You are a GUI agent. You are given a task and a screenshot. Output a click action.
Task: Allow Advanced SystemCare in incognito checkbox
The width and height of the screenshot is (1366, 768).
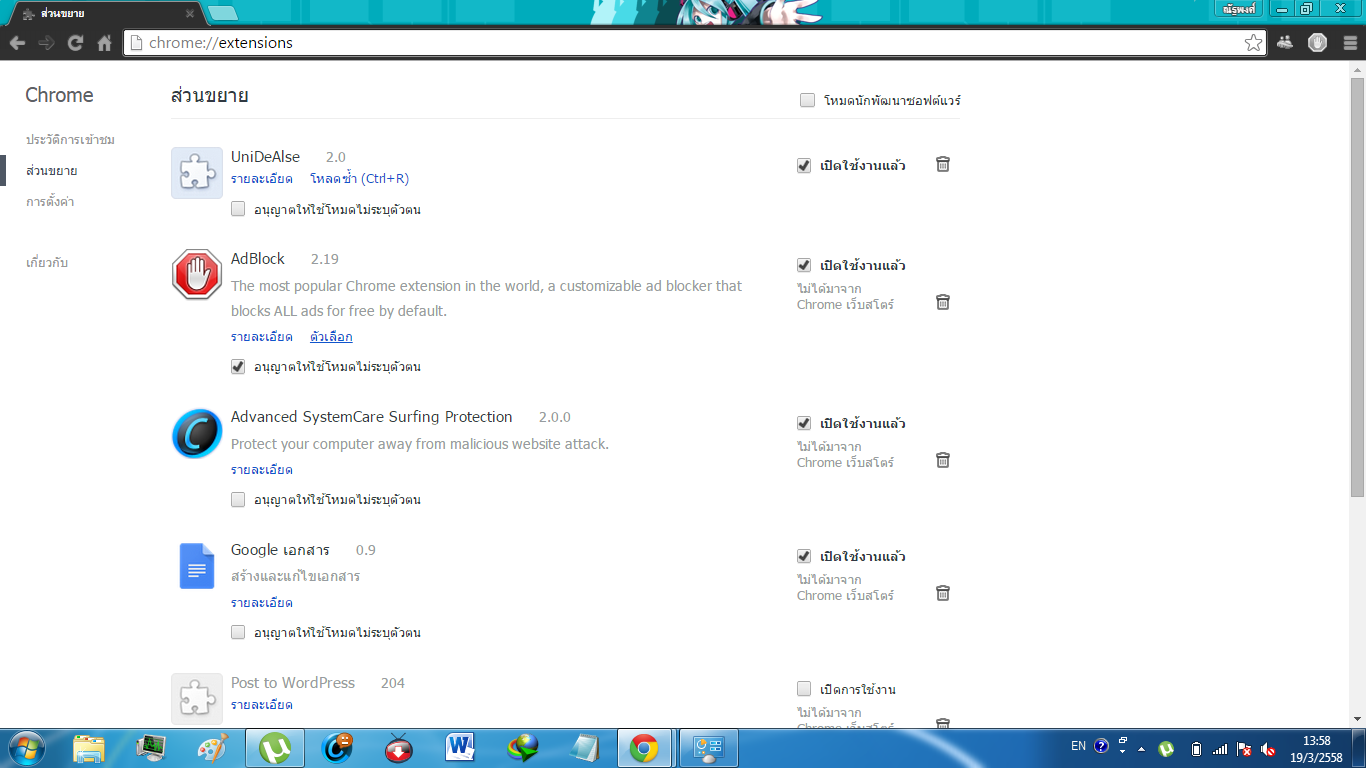[x=238, y=499]
